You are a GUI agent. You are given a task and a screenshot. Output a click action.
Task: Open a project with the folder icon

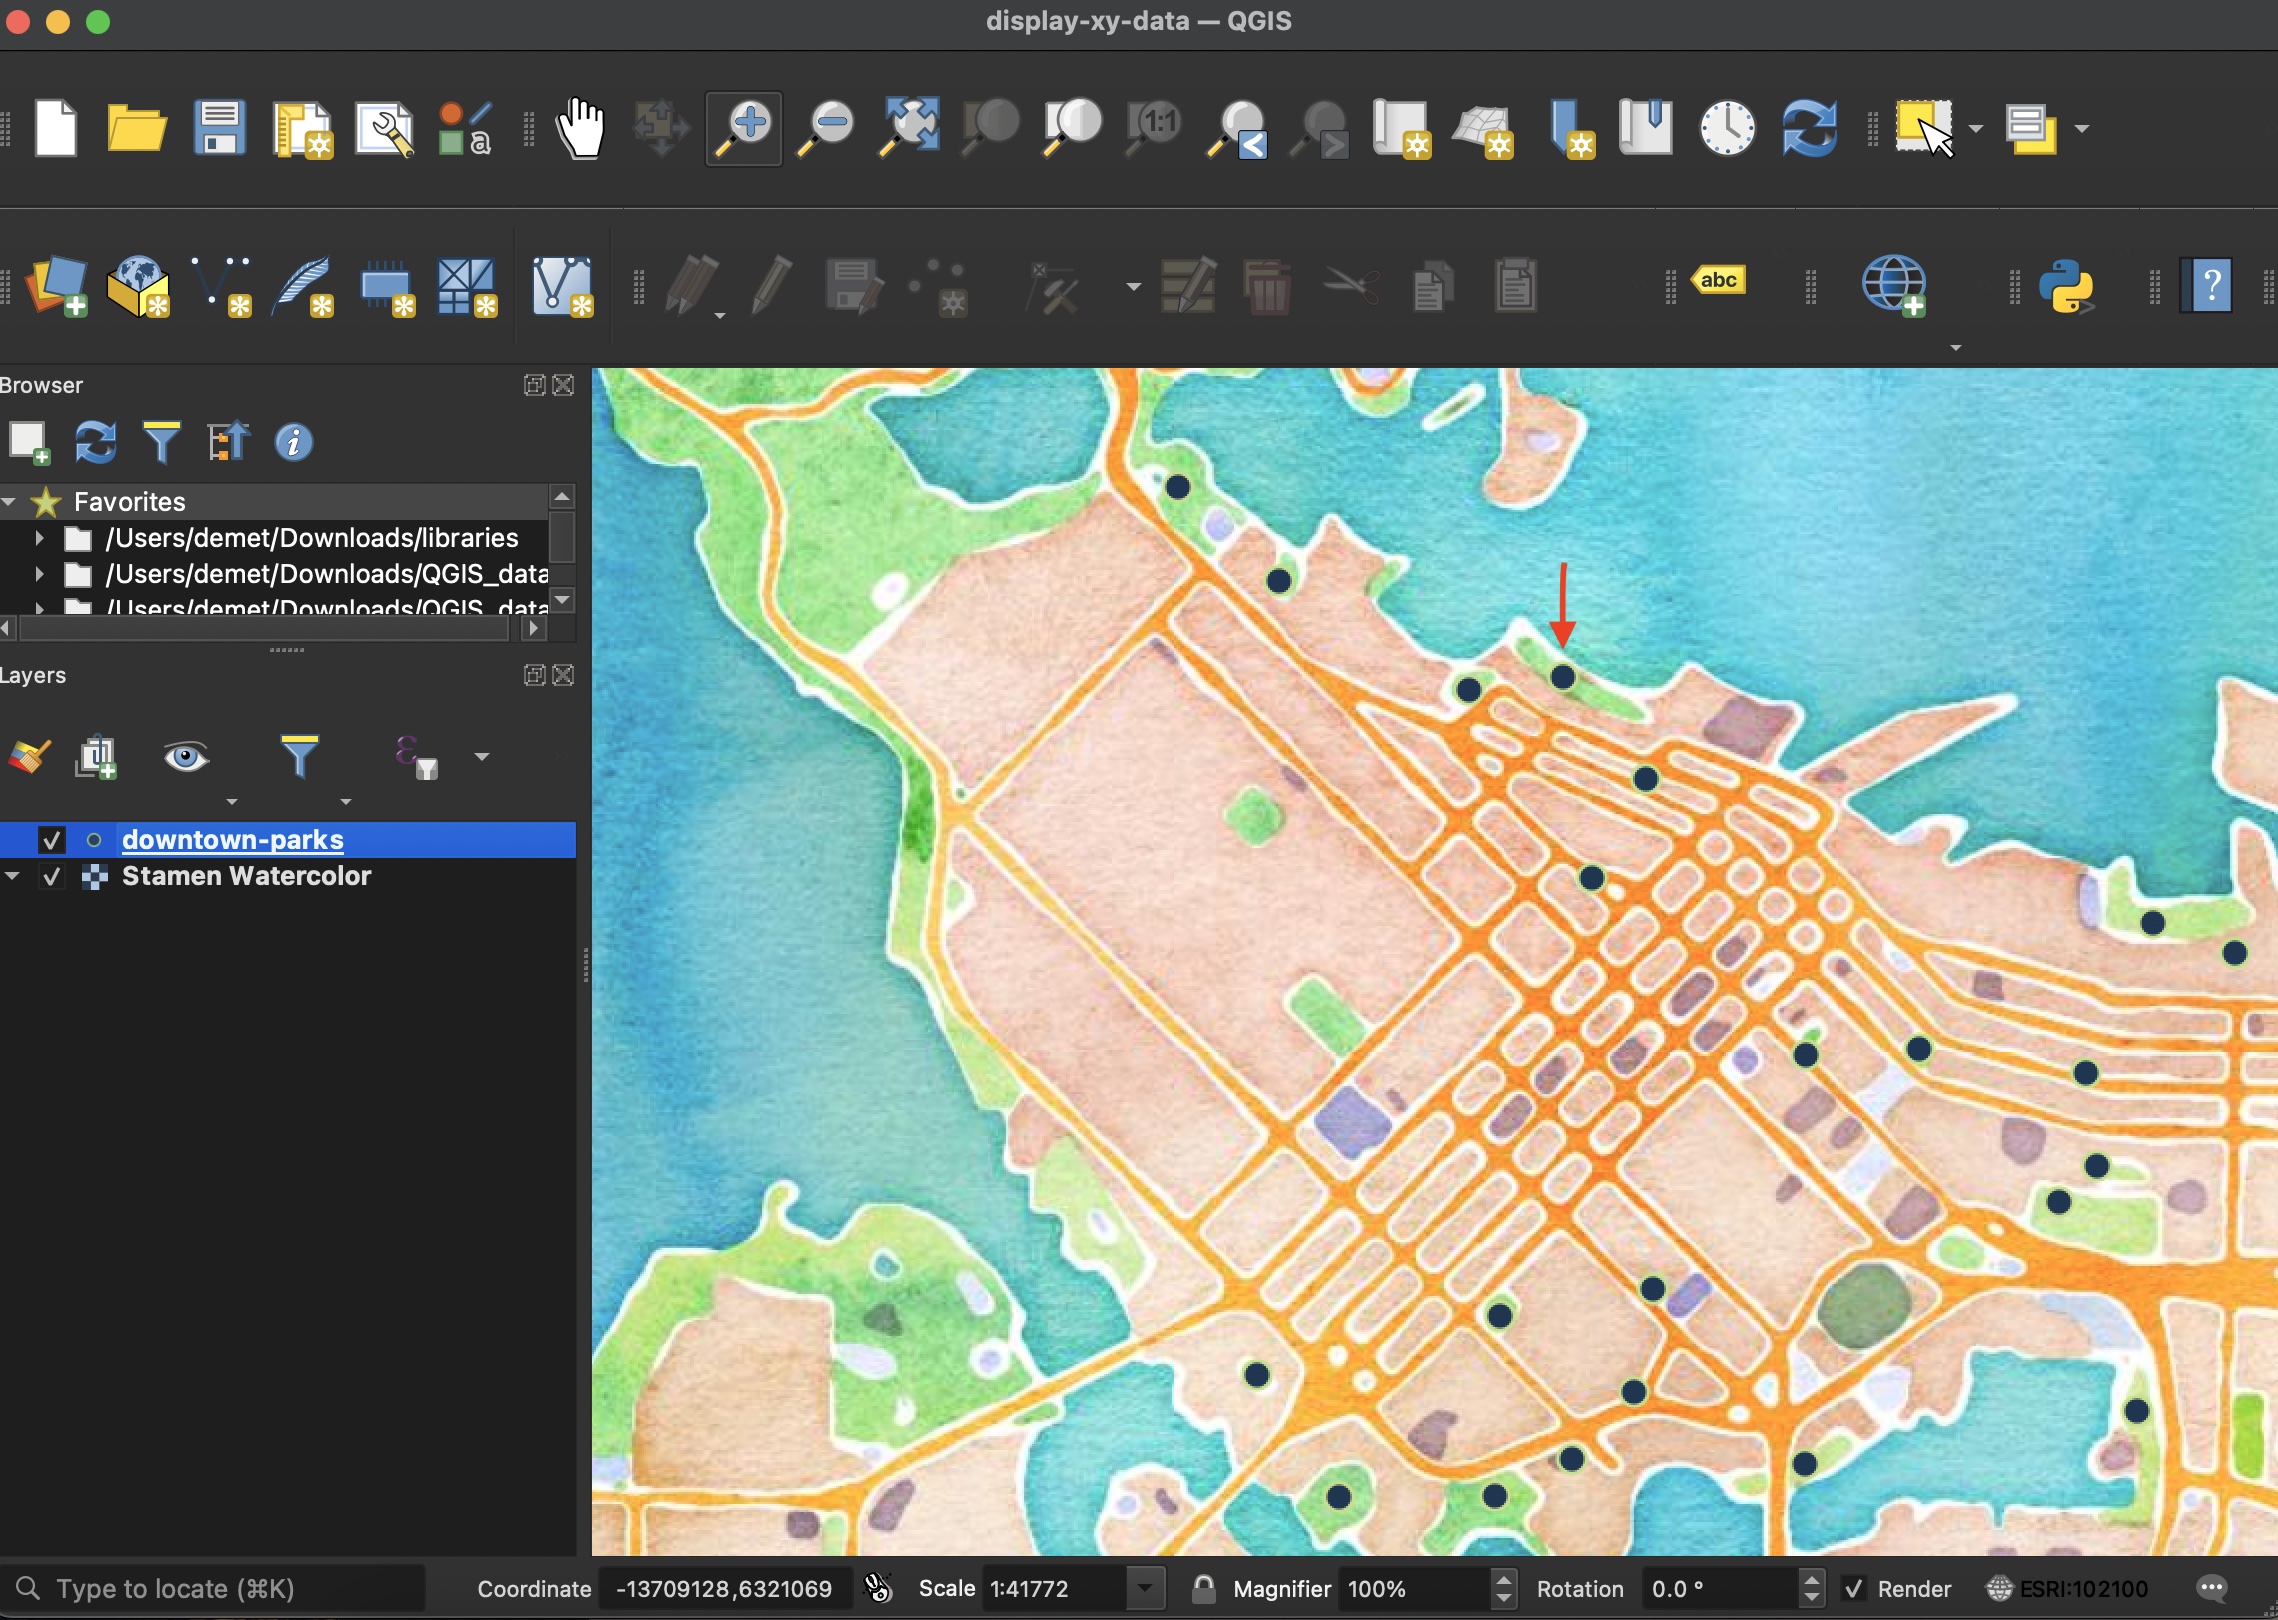[137, 128]
